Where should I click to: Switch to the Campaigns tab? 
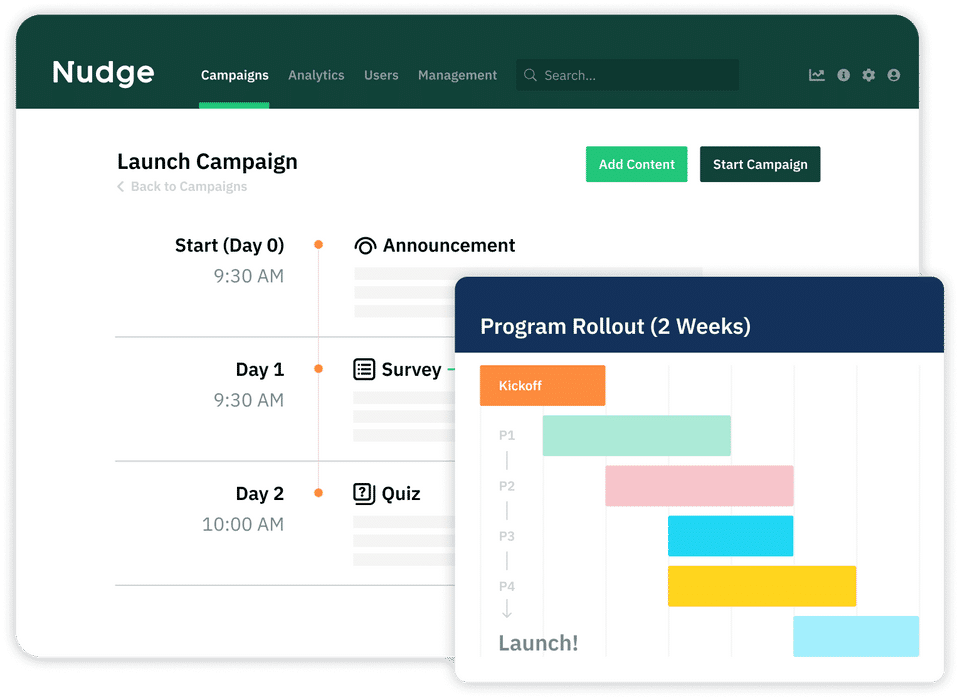[x=234, y=75]
